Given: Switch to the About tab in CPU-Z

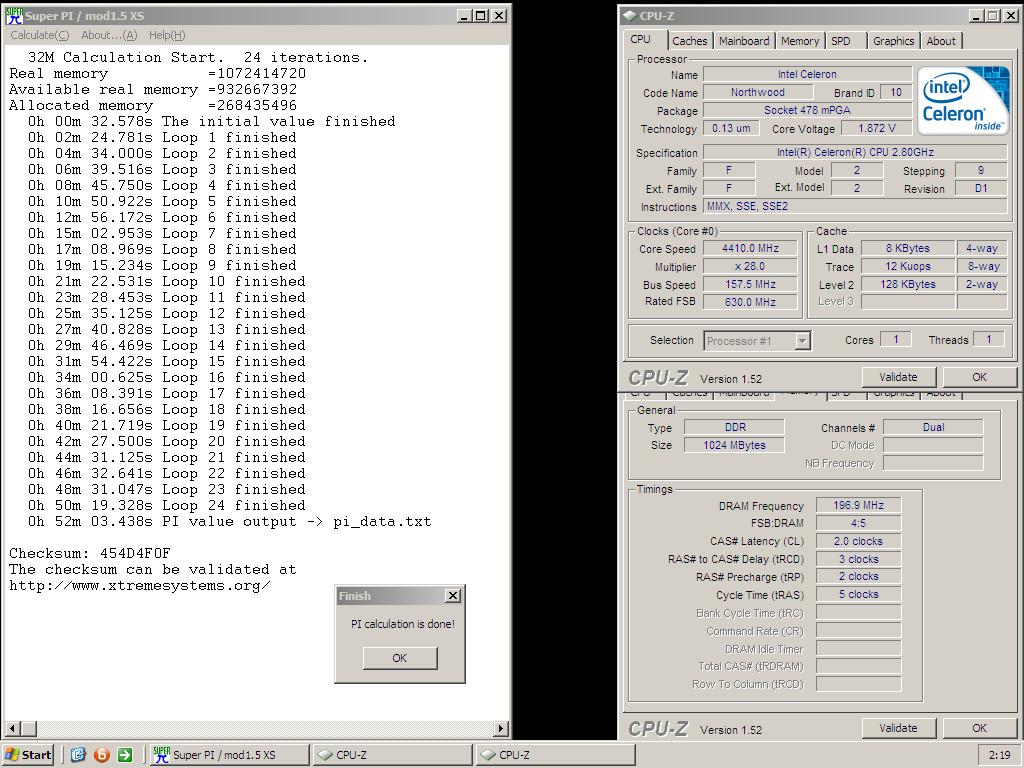Looking at the screenshot, I should coord(941,41).
